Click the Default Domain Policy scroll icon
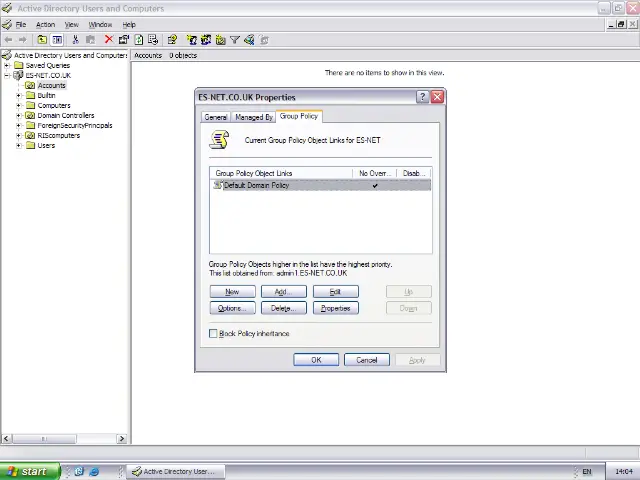640x480 pixels. pyautogui.click(x=218, y=185)
